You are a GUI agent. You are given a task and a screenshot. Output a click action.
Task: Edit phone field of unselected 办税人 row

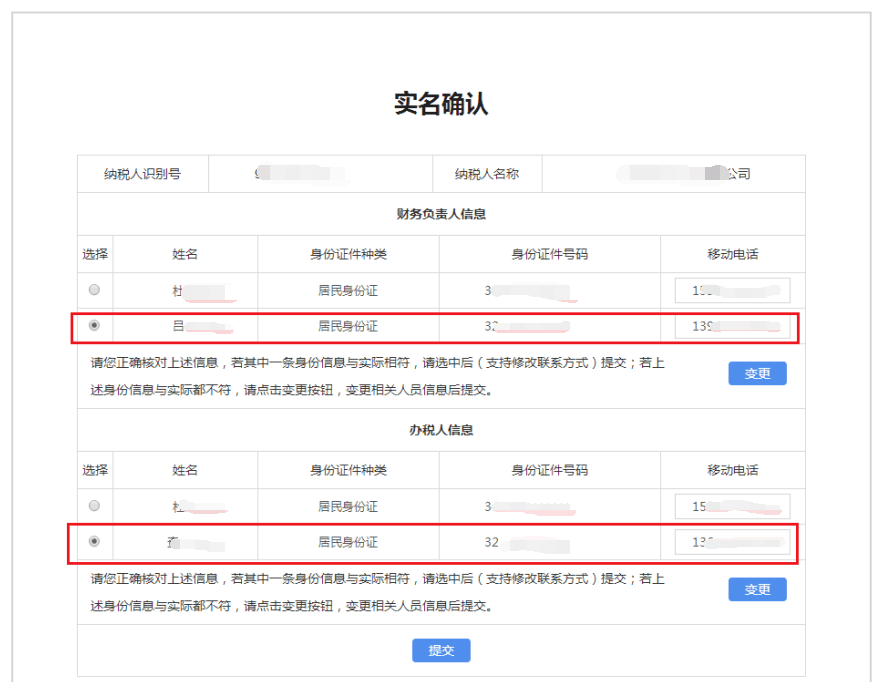(732, 506)
